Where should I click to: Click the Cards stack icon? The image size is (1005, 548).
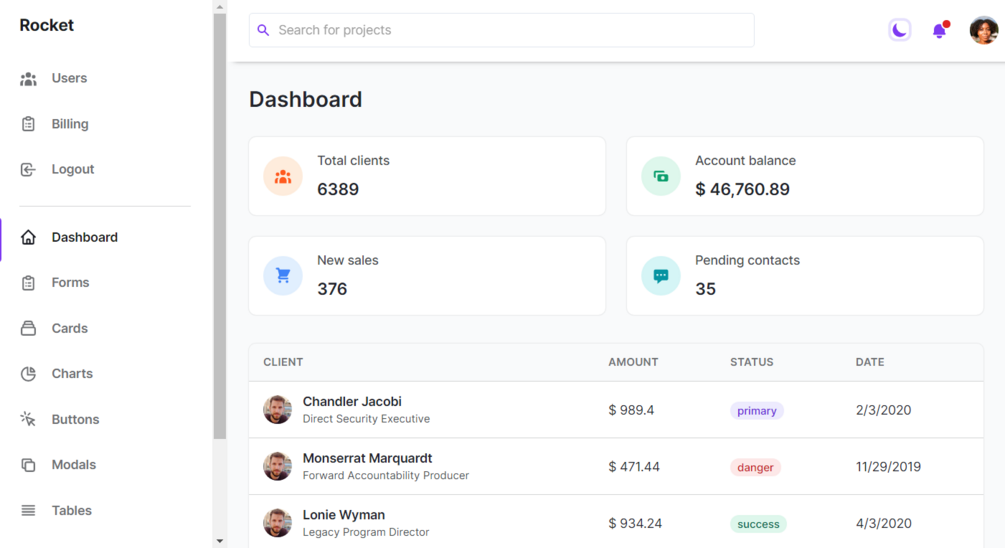(x=28, y=328)
